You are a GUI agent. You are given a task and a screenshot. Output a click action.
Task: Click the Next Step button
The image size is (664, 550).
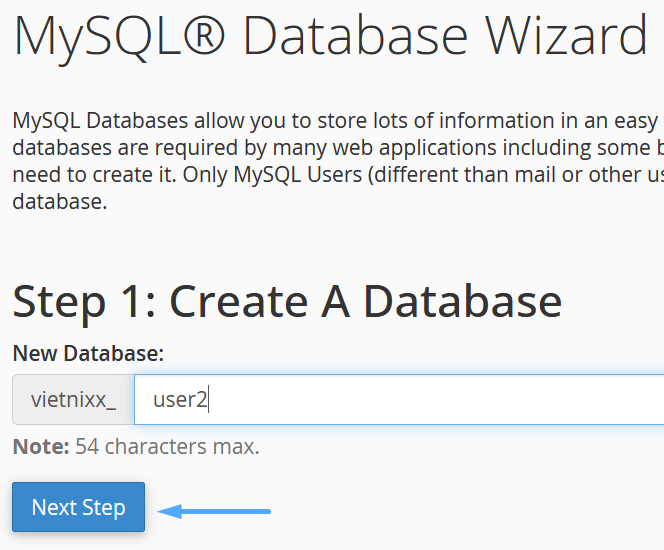(78, 507)
